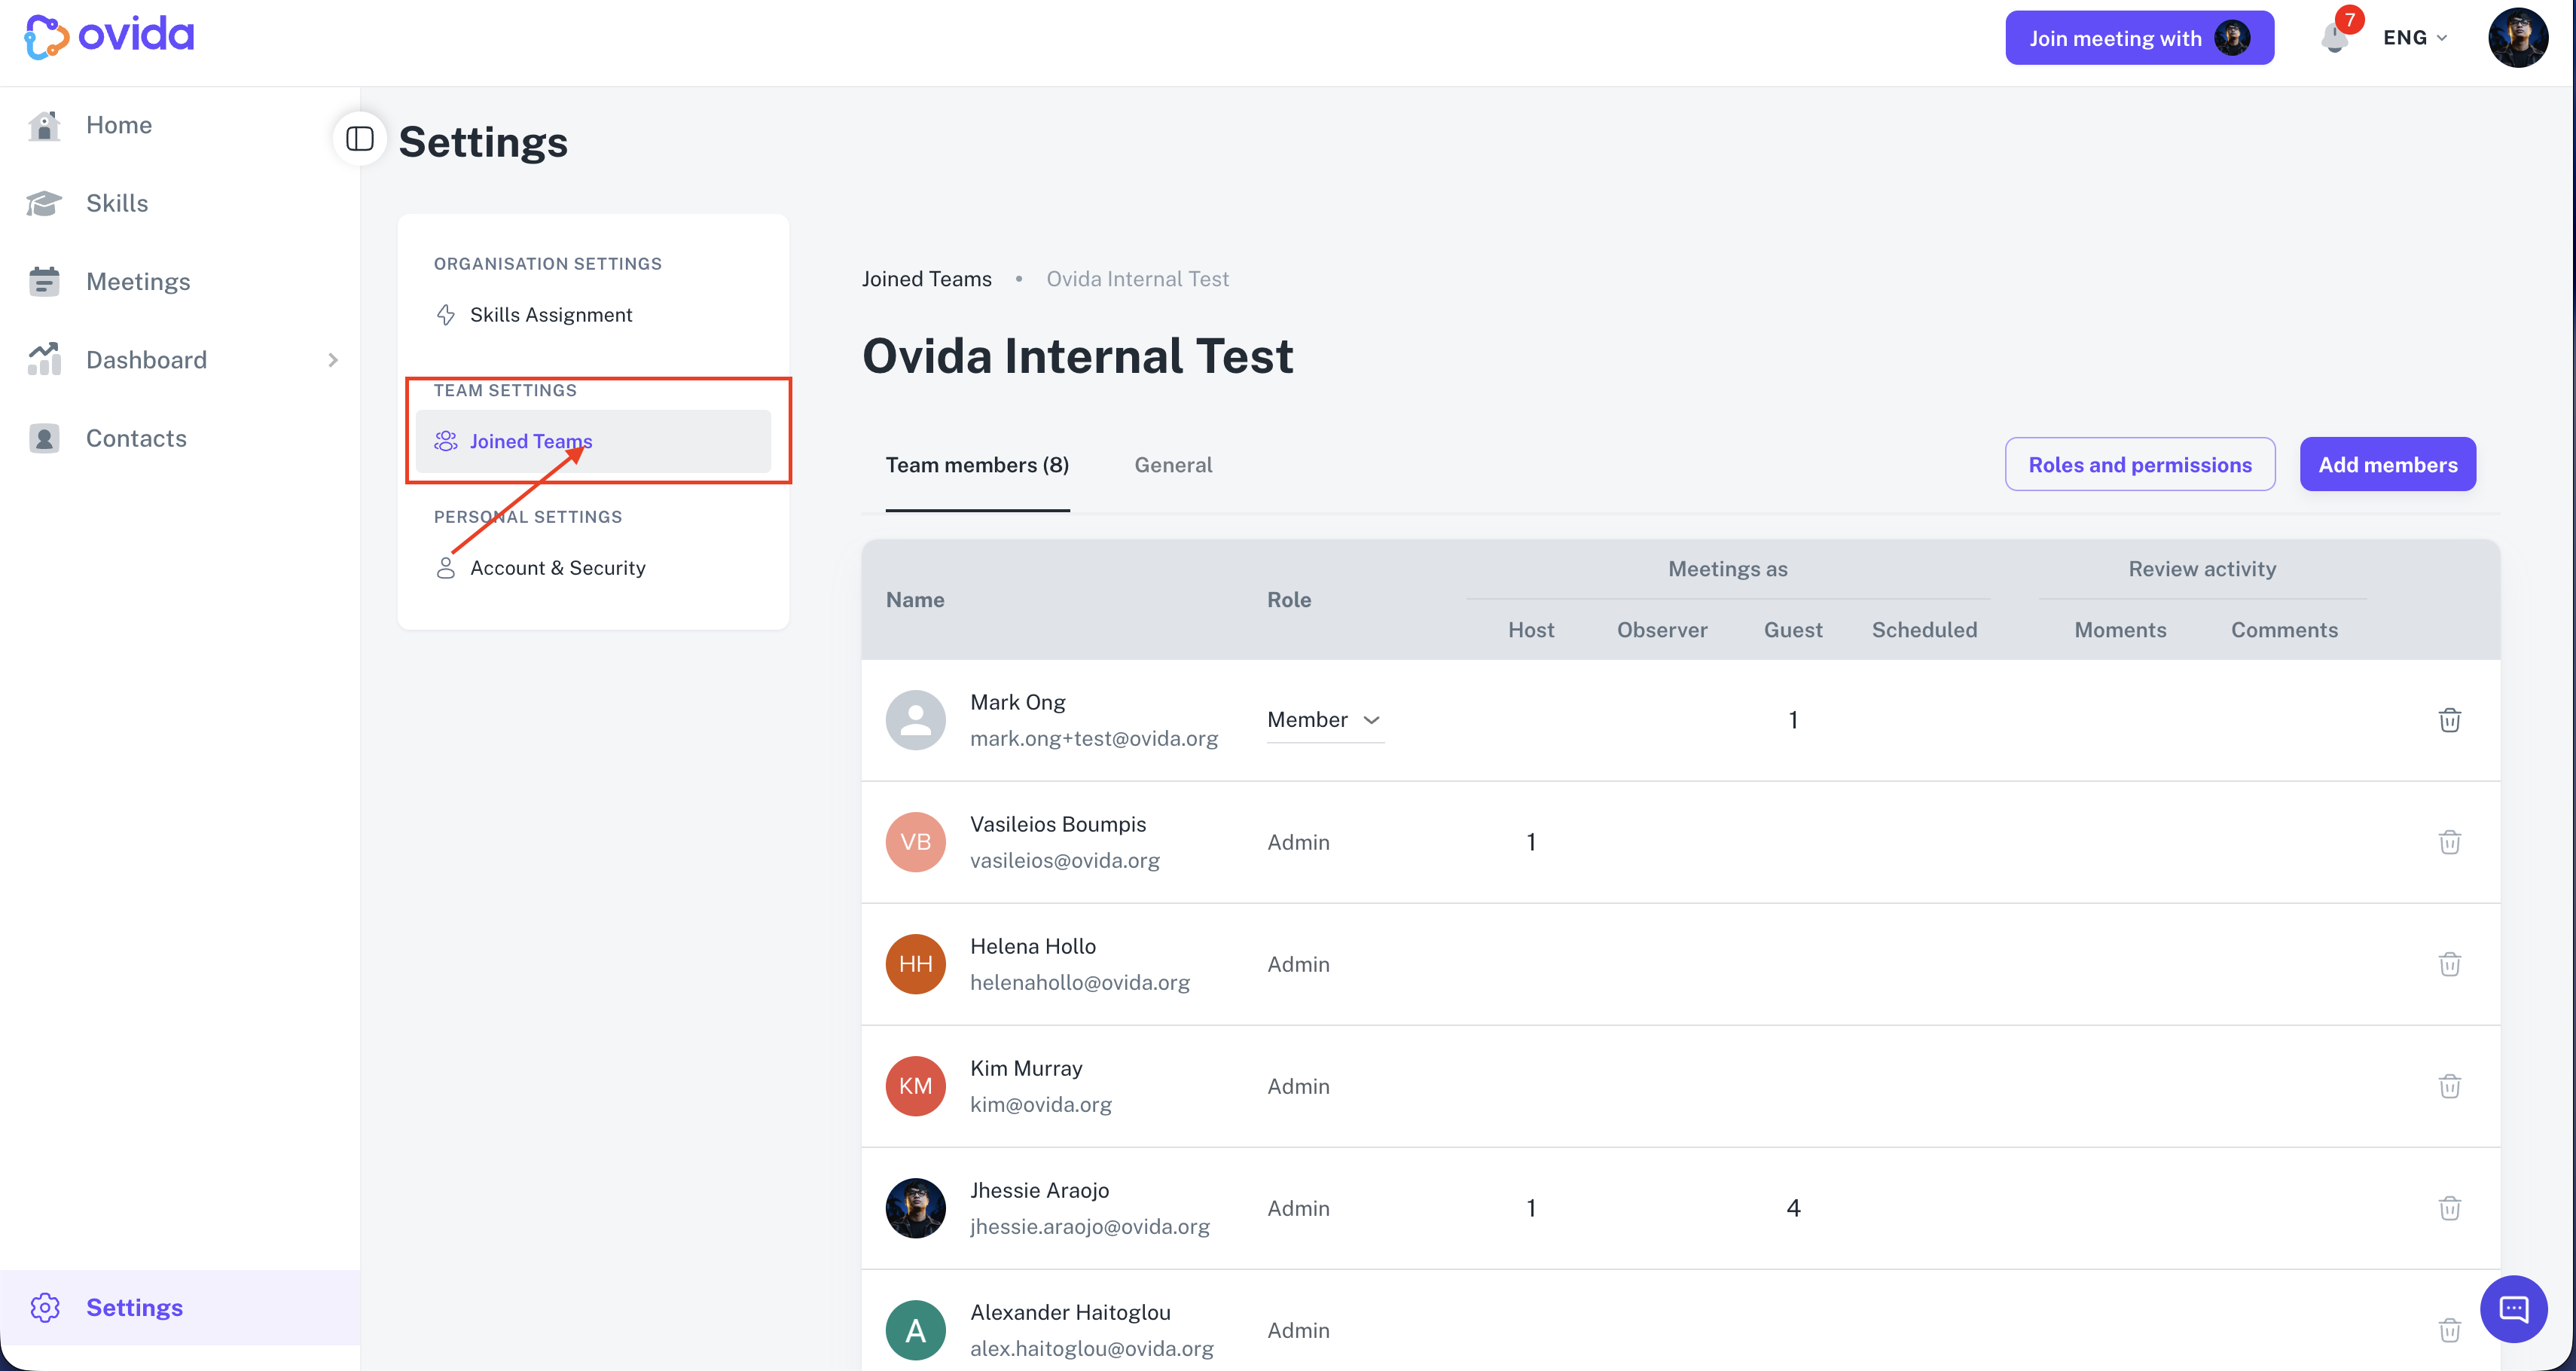The width and height of the screenshot is (2576, 1371).
Task: Click email helenahollo@ovida.org
Action: tap(1080, 982)
